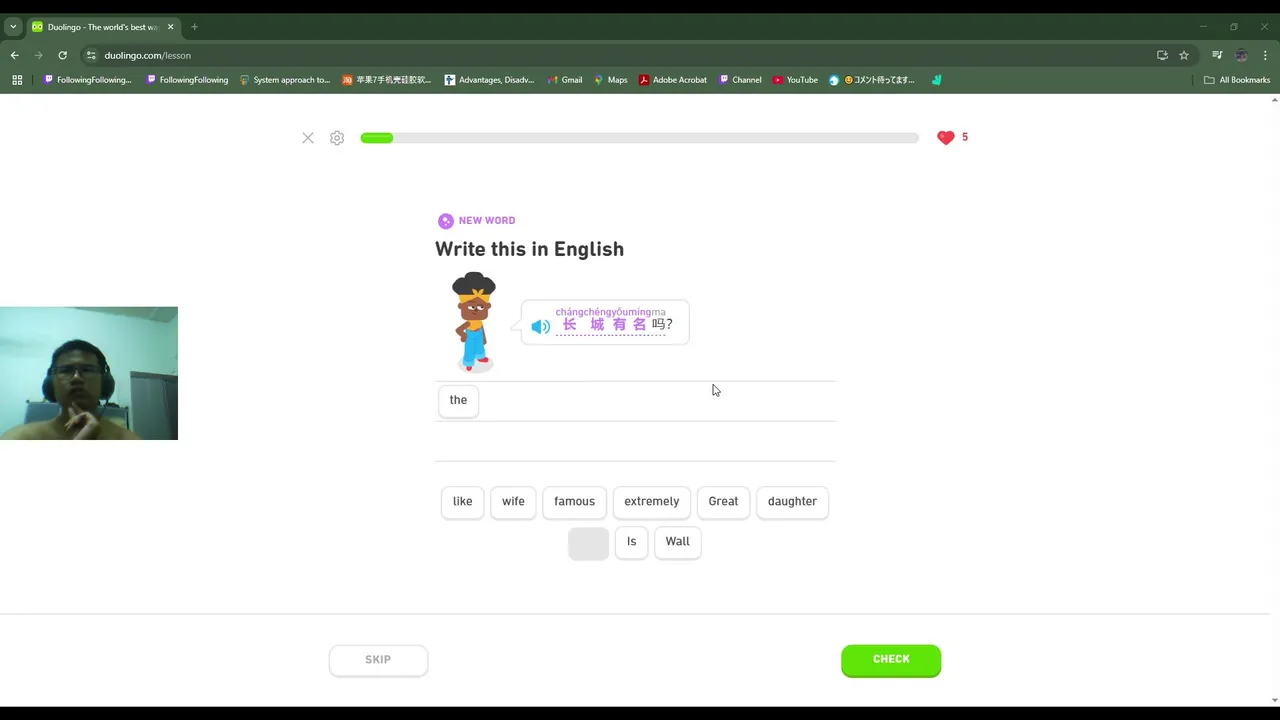Click the Chinese character 城
The height and width of the screenshot is (720, 1280).
[x=597, y=325]
